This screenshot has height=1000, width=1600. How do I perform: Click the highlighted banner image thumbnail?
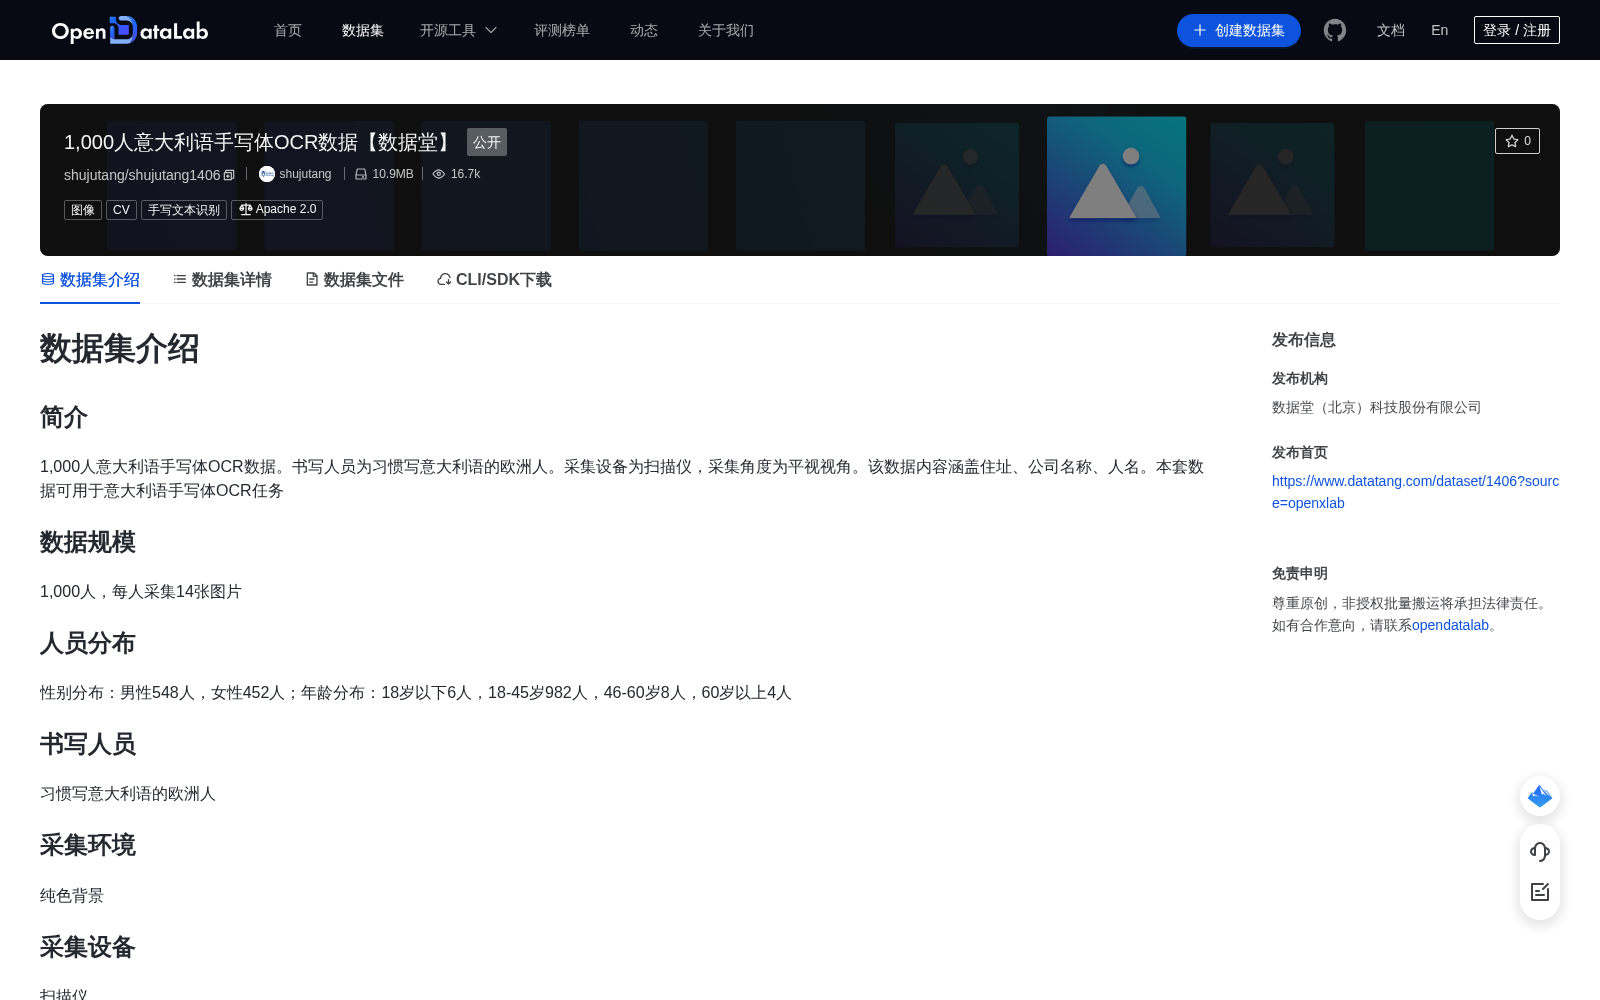coord(1116,186)
